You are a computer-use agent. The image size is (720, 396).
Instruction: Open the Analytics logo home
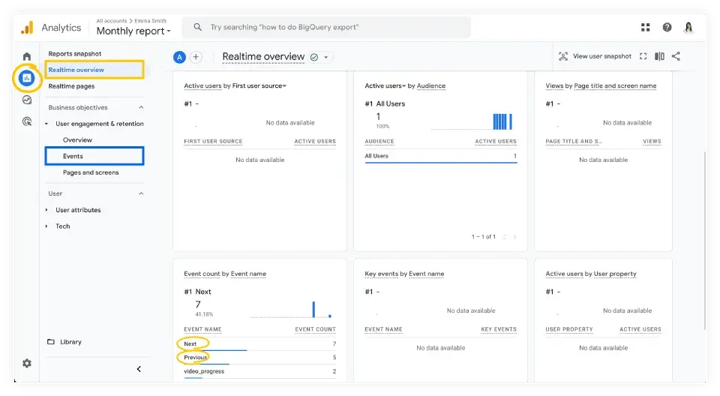point(27,28)
